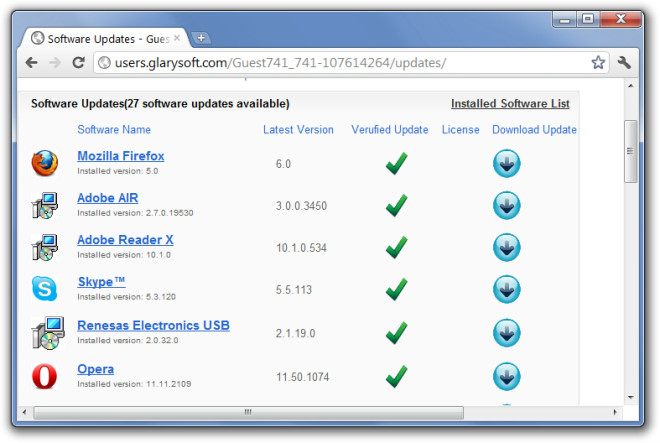Image resolution: width=660 pixels, height=443 pixels.
Task: Open the Chrome wrench menu
Action: click(625, 62)
